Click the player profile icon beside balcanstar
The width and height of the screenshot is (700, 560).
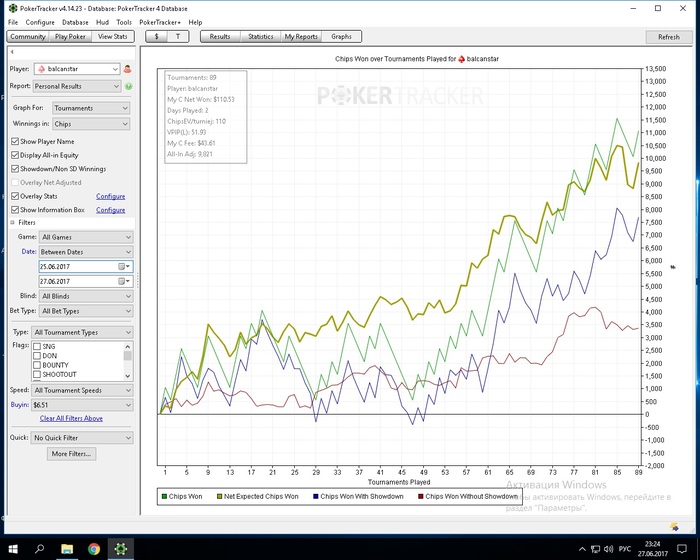[x=128, y=69]
